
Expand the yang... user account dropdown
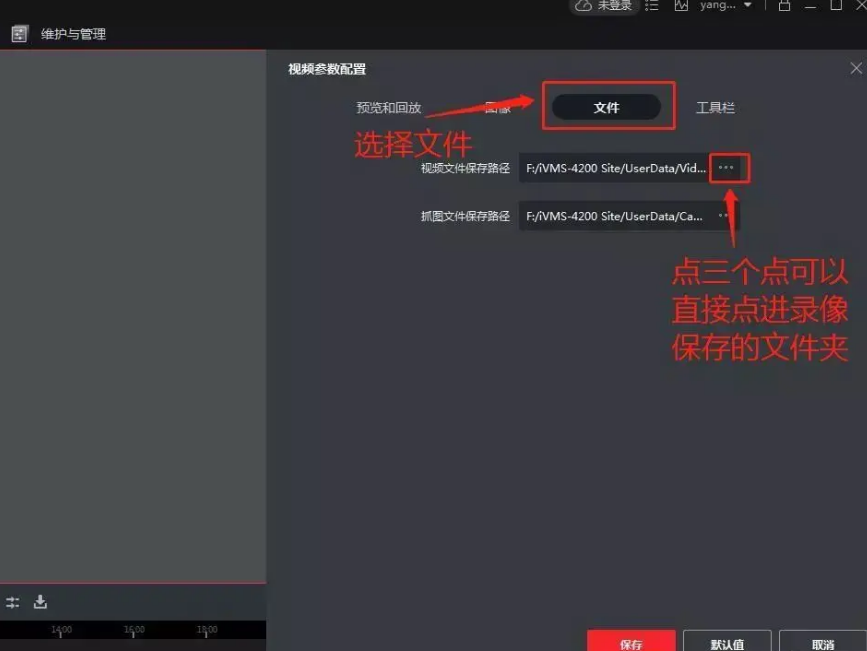746,6
